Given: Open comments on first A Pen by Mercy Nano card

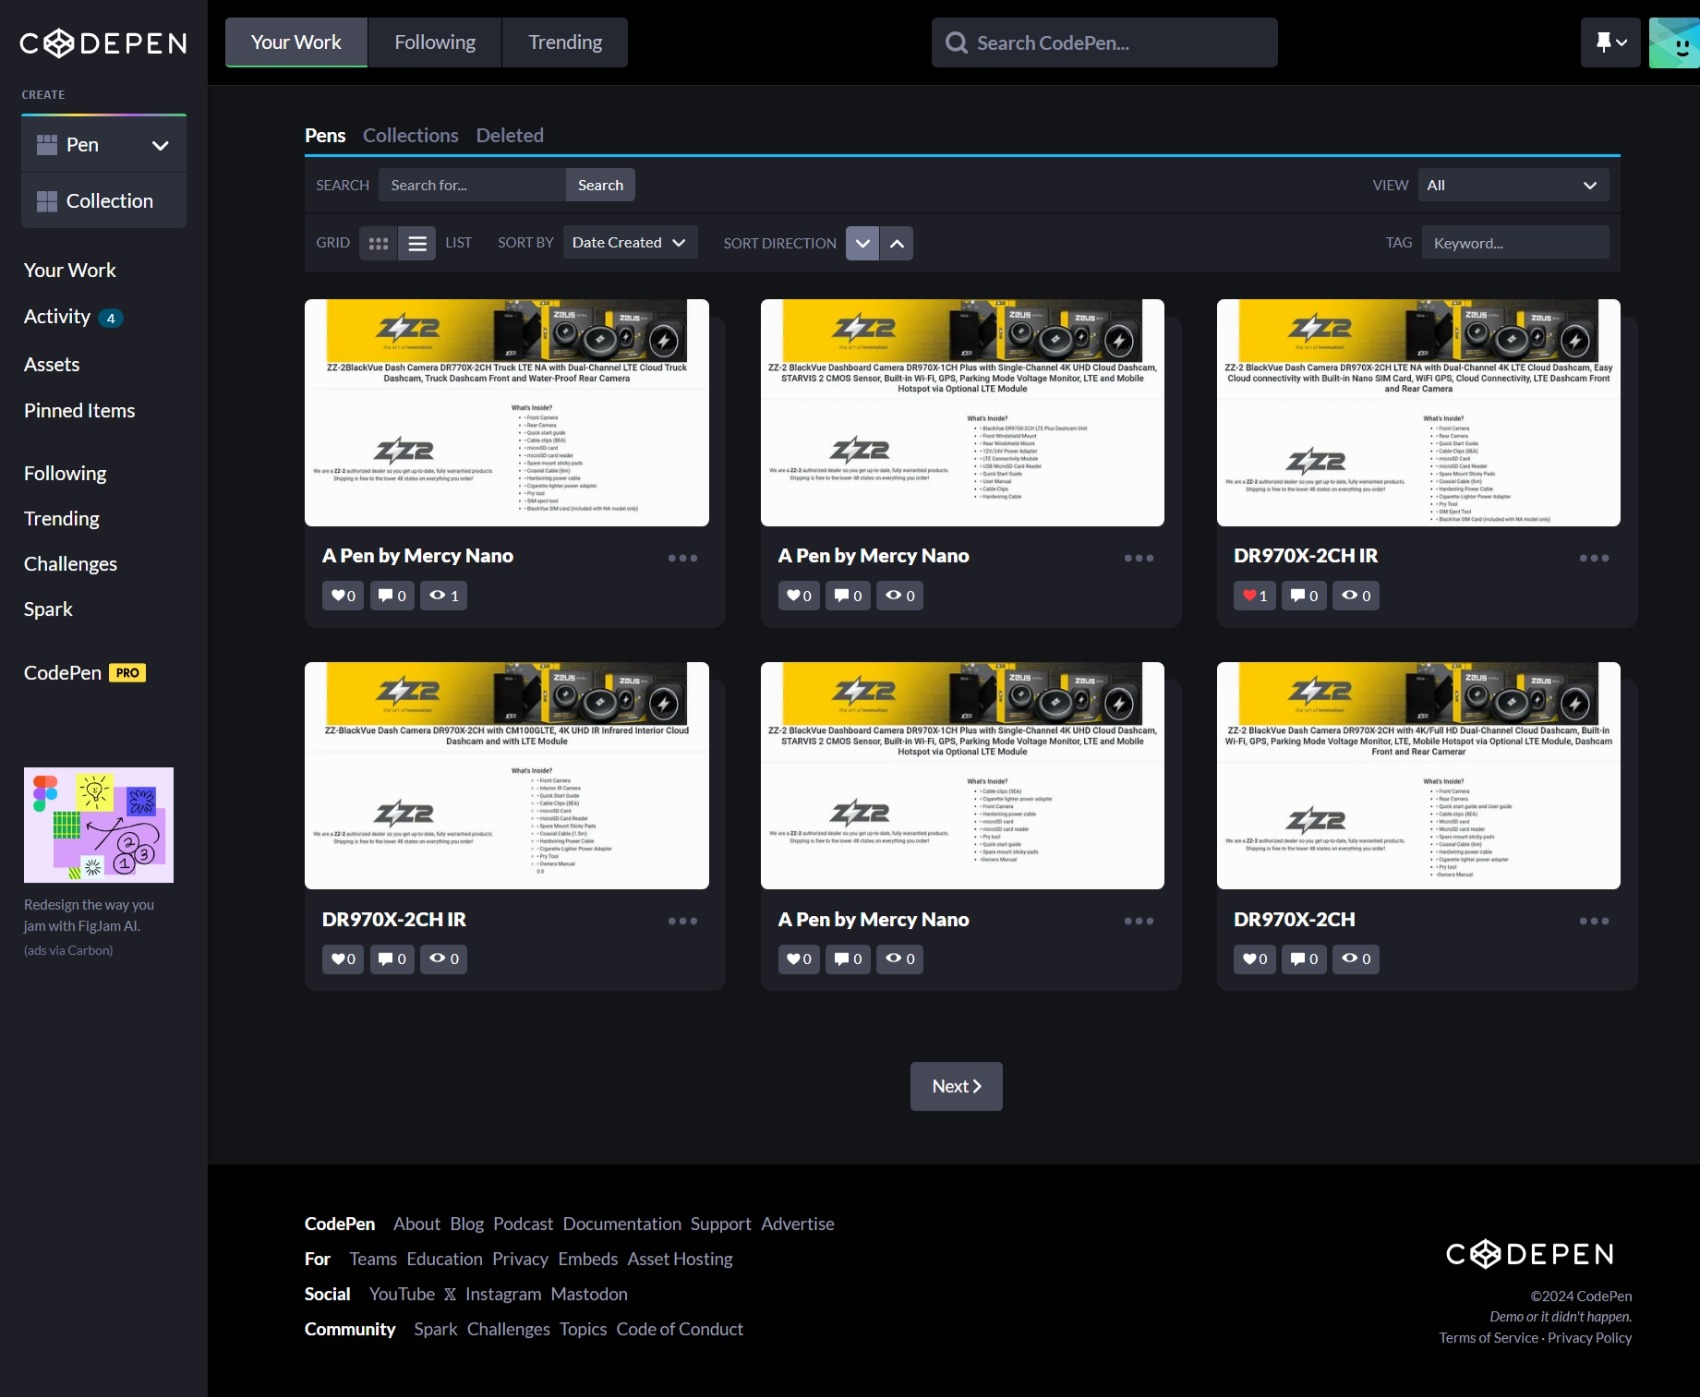Looking at the screenshot, I should pyautogui.click(x=392, y=596).
